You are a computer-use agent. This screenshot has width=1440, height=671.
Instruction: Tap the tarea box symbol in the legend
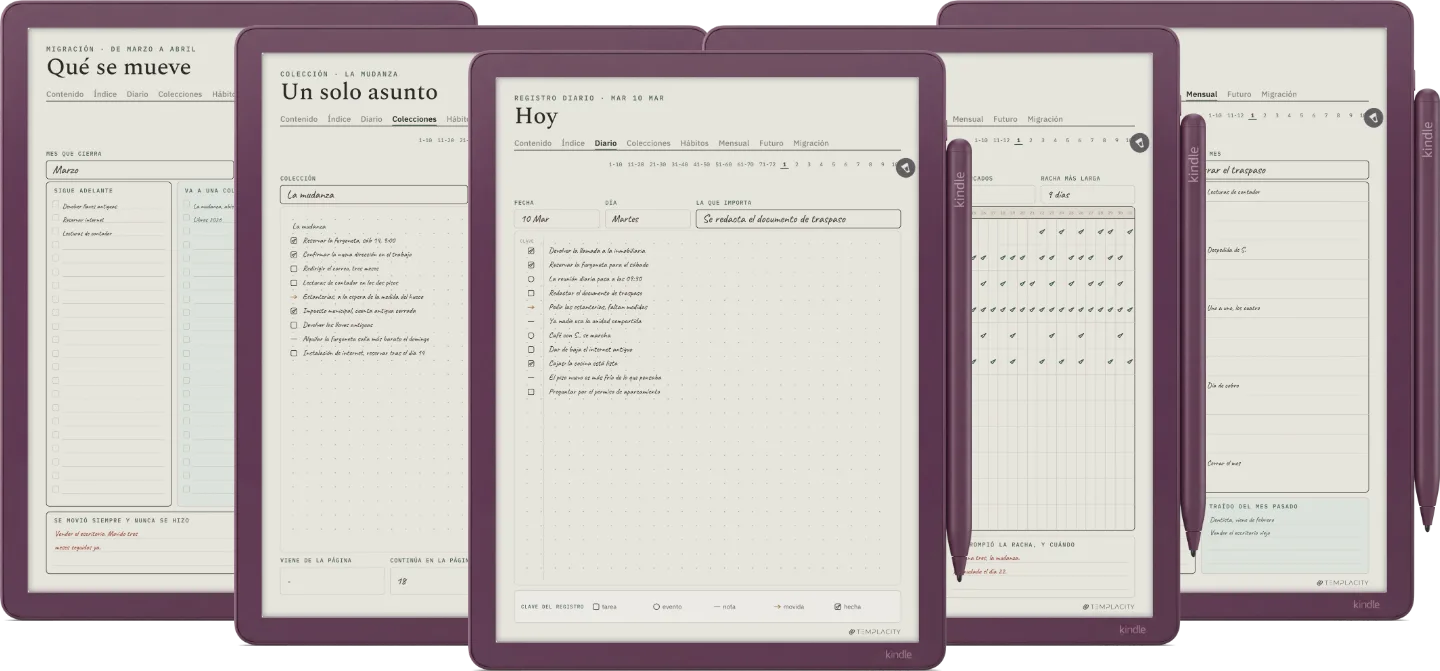[596, 607]
